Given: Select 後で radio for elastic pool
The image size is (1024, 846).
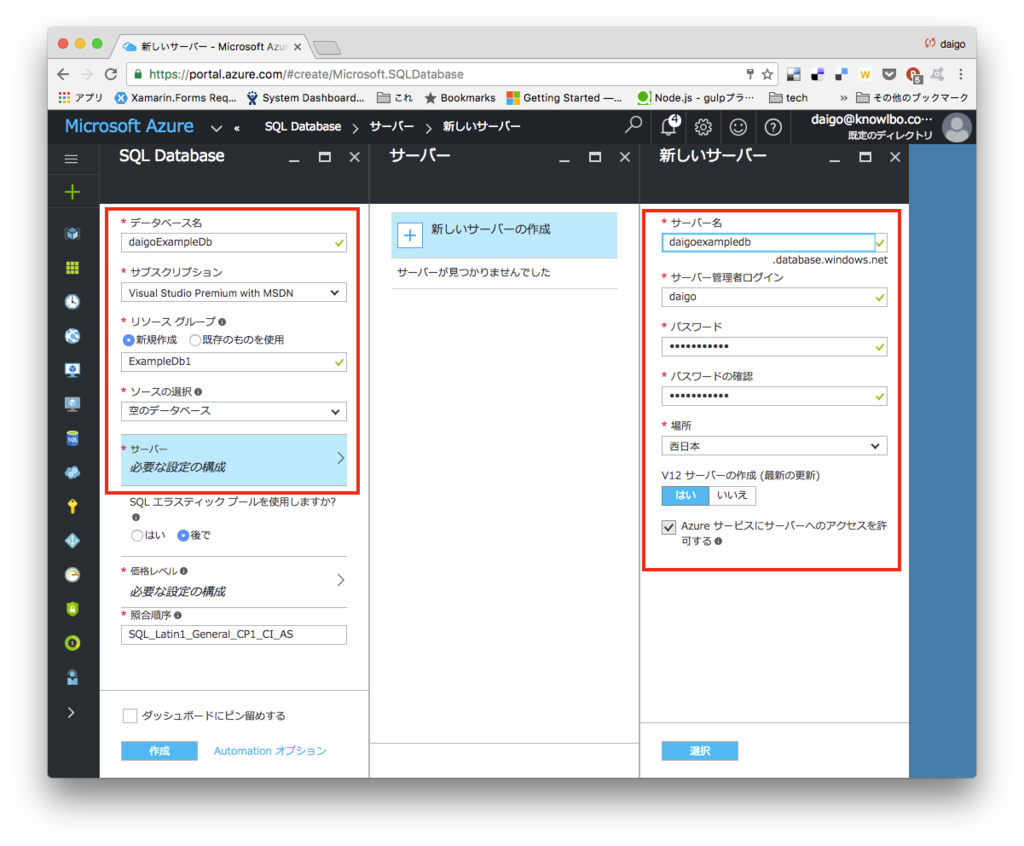Looking at the screenshot, I should [184, 535].
